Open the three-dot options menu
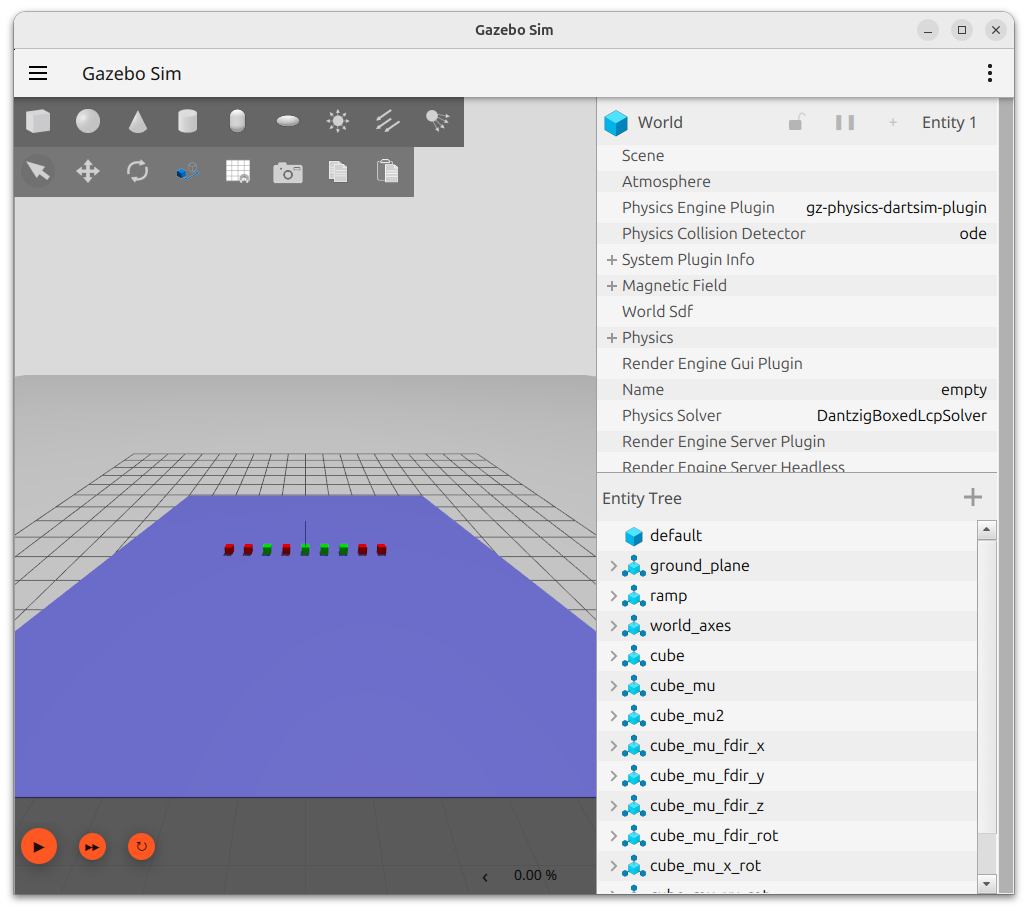The width and height of the screenshot is (1028, 911). pyautogui.click(x=989, y=73)
